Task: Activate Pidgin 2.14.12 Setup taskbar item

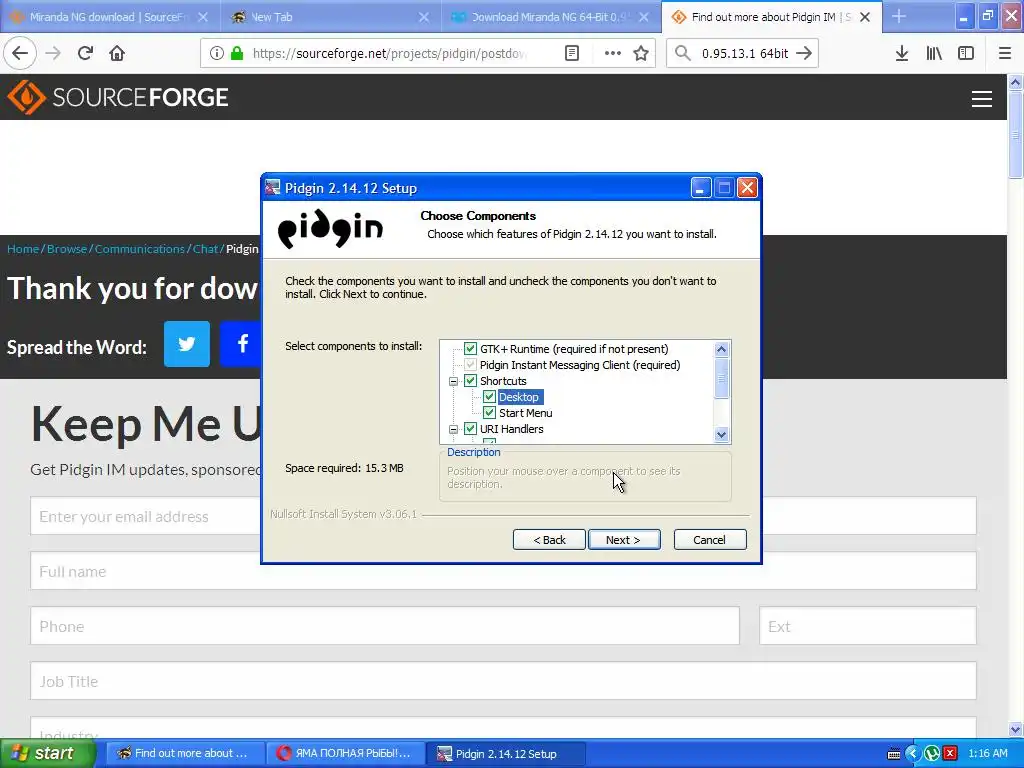Action: 506,753
